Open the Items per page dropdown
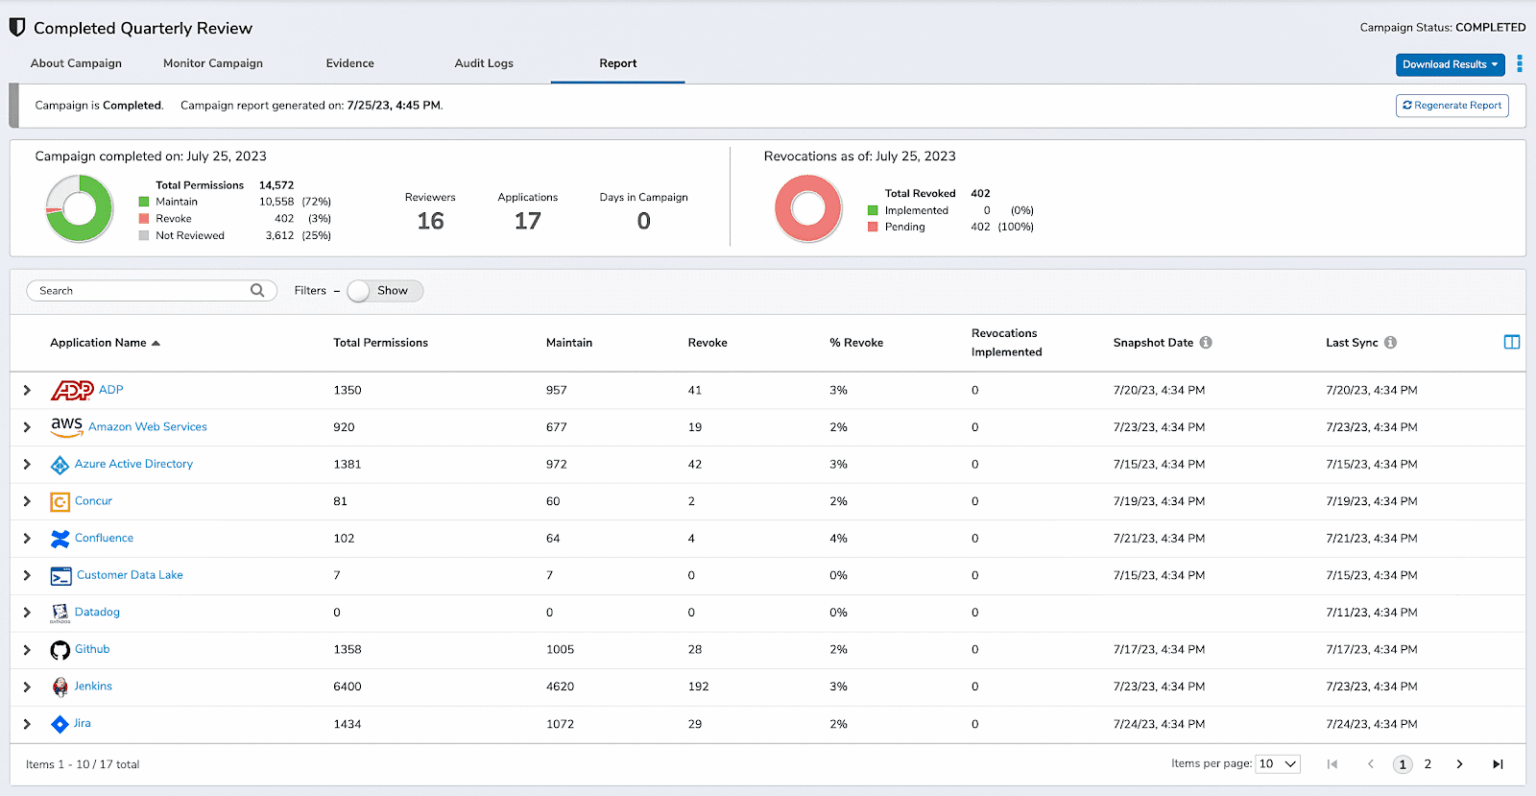The height and width of the screenshot is (796, 1536). tap(1277, 763)
